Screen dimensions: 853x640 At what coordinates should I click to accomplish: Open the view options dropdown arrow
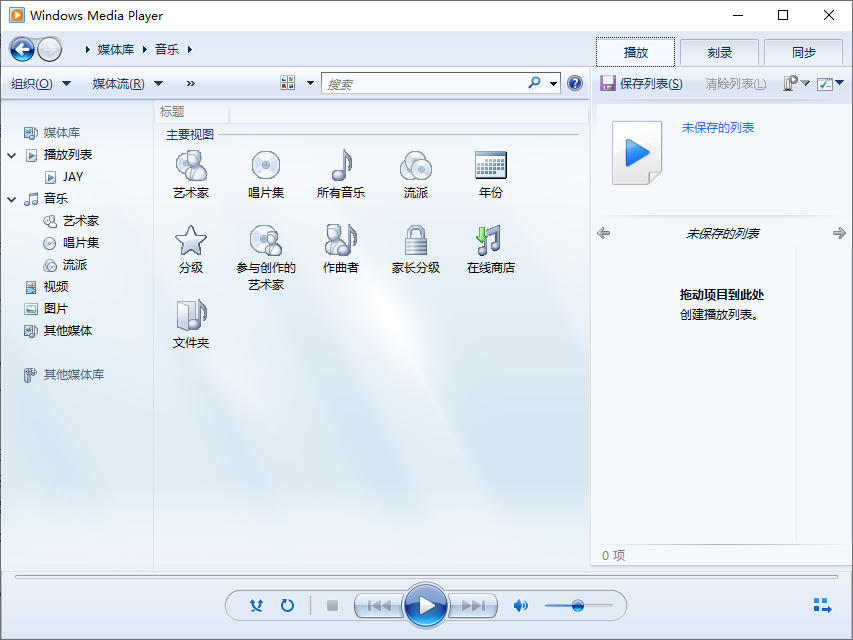click(310, 83)
